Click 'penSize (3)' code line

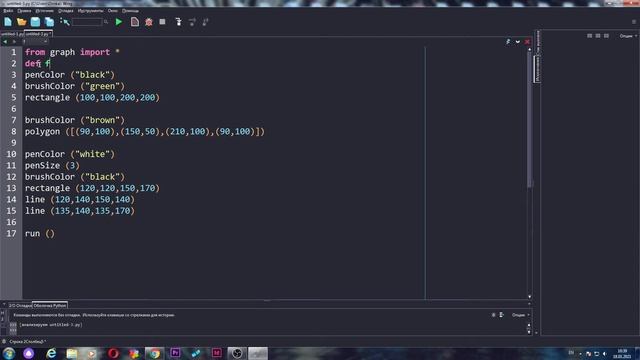pyautogui.click(x=52, y=166)
